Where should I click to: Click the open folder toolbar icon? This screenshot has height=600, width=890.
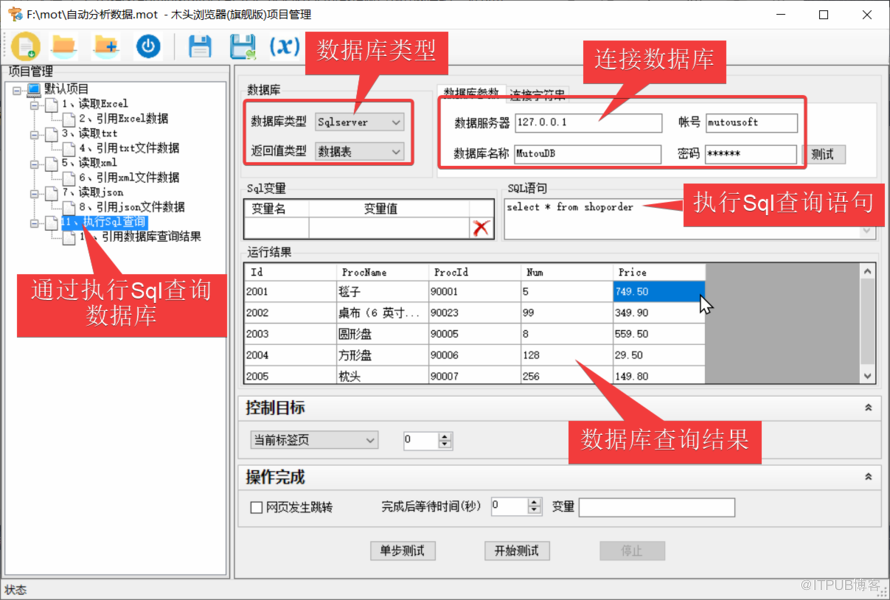click(65, 45)
